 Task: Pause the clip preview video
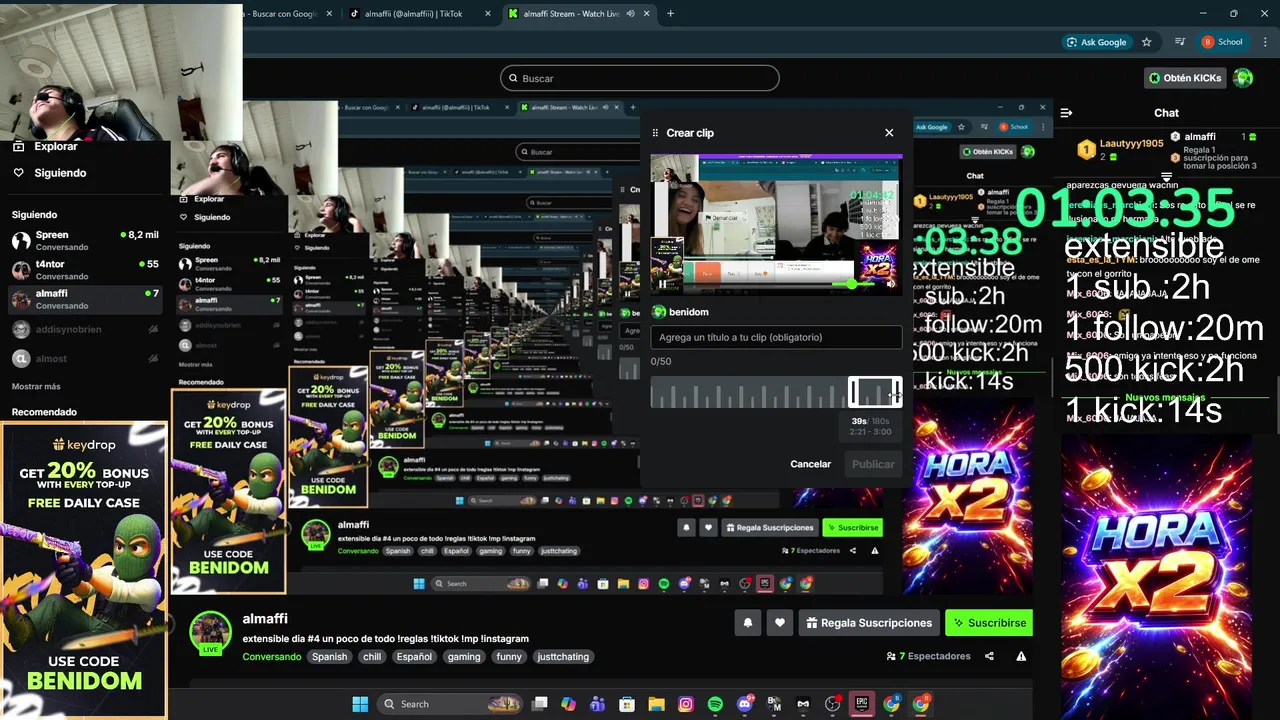click(x=662, y=284)
